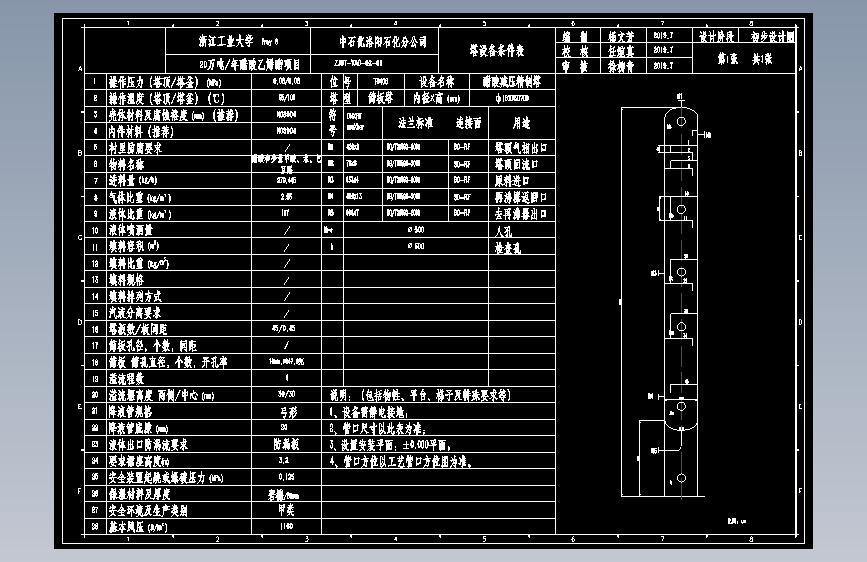The height and width of the screenshot is (562, 867).
Task: Click the 防涡板 value cell
Action: pos(286,444)
